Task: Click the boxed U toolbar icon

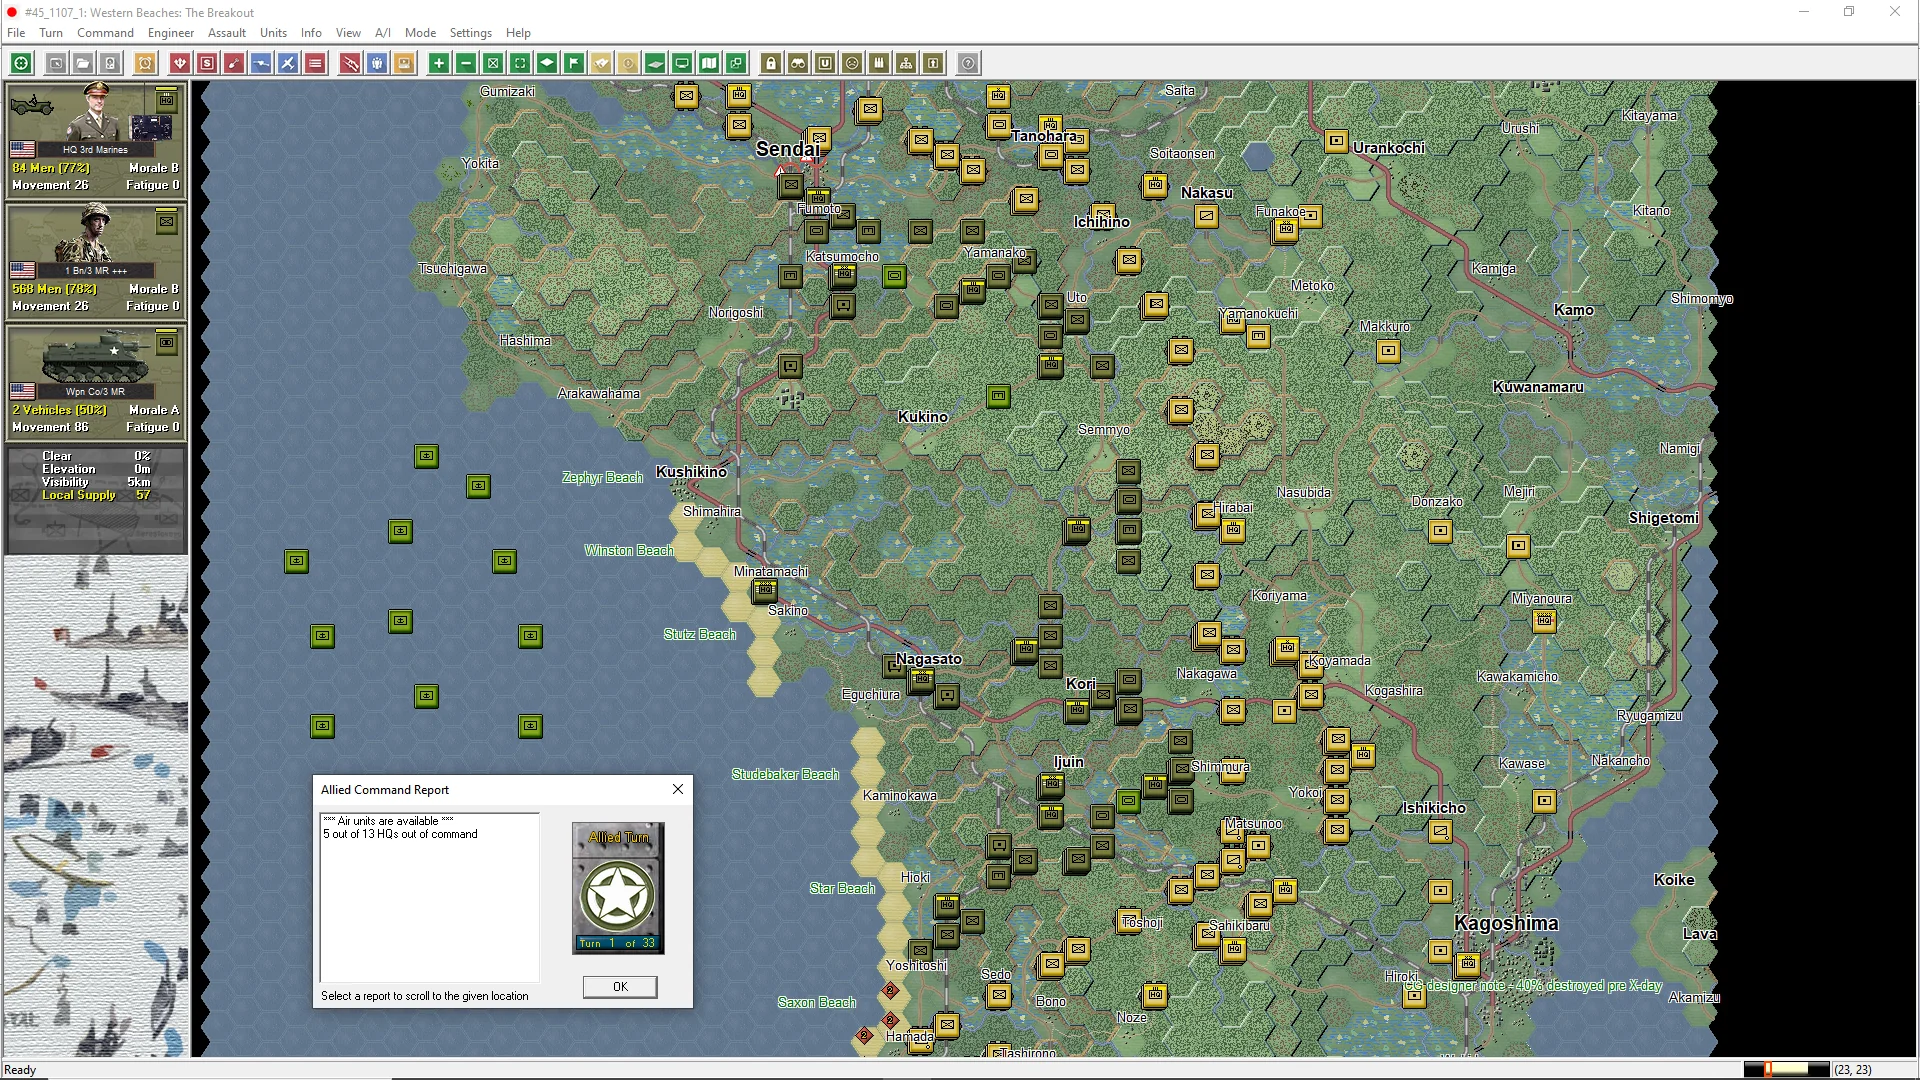Action: tap(825, 63)
